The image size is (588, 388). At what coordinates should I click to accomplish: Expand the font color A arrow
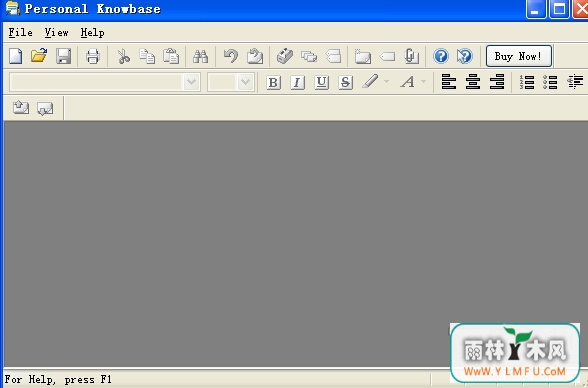(x=424, y=81)
